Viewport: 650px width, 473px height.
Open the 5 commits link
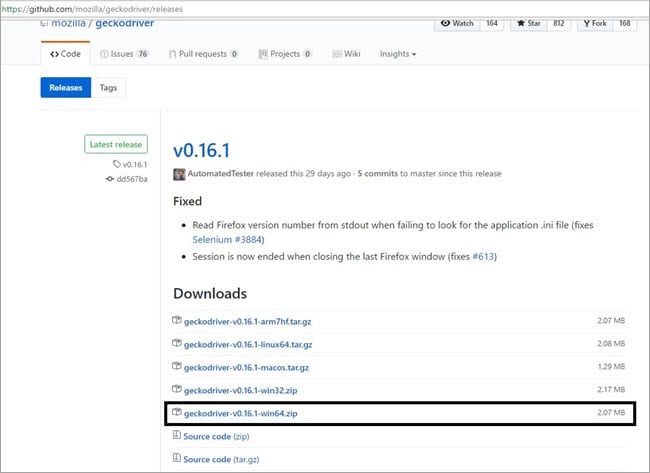pyautogui.click(x=378, y=174)
